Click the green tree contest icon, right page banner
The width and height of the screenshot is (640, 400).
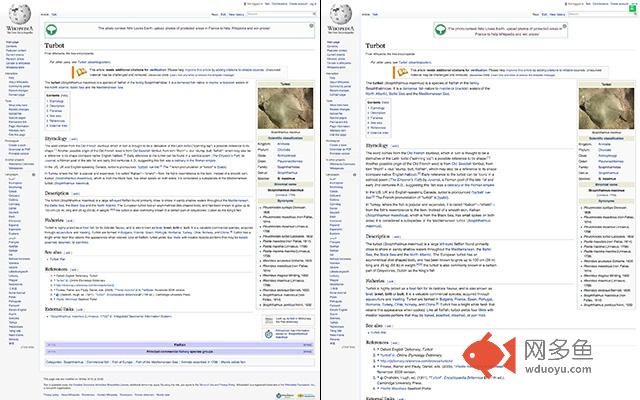pos(440,30)
